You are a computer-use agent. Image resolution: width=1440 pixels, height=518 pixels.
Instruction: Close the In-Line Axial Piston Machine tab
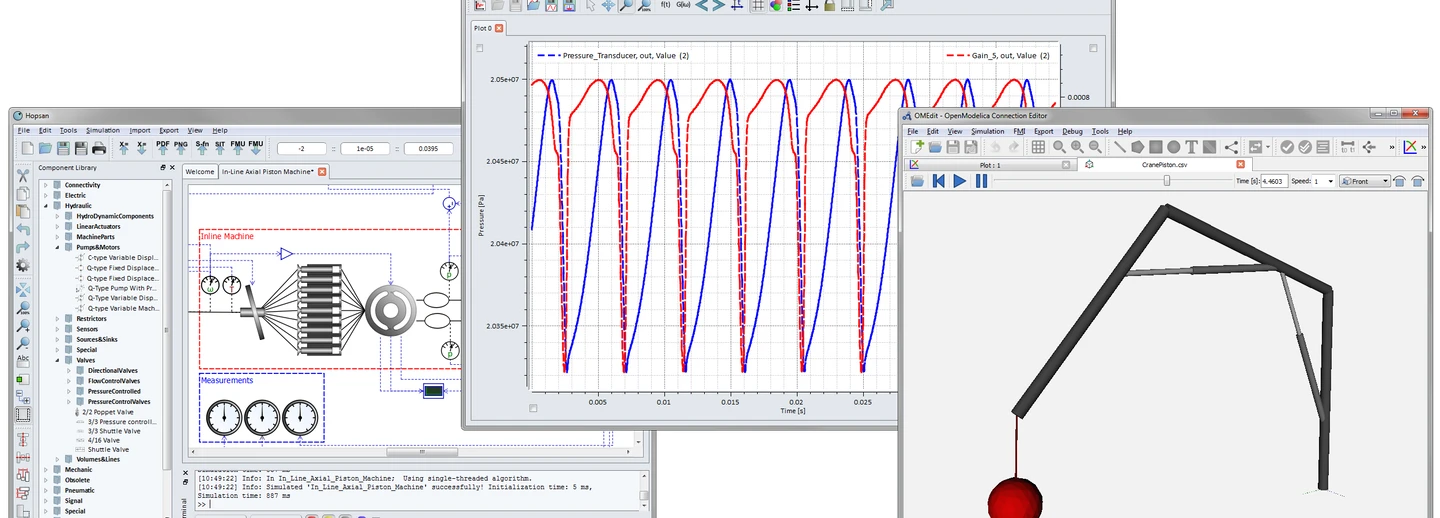pos(323,172)
